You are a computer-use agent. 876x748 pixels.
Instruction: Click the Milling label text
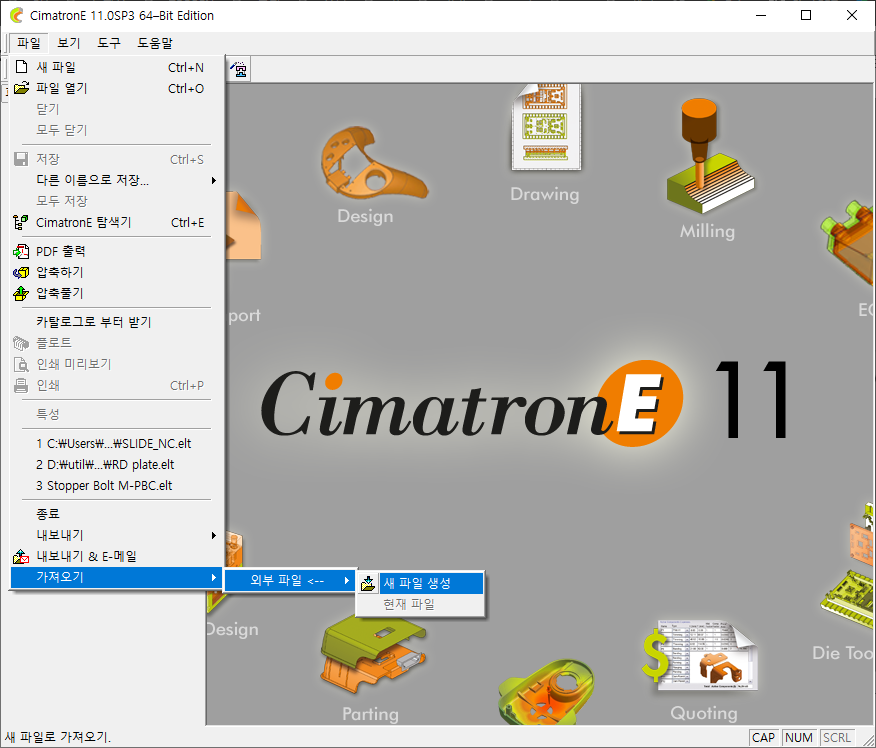coord(707,231)
